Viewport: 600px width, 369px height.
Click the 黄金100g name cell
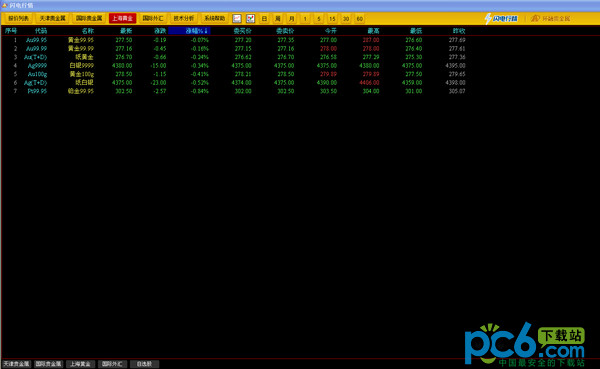[82, 74]
